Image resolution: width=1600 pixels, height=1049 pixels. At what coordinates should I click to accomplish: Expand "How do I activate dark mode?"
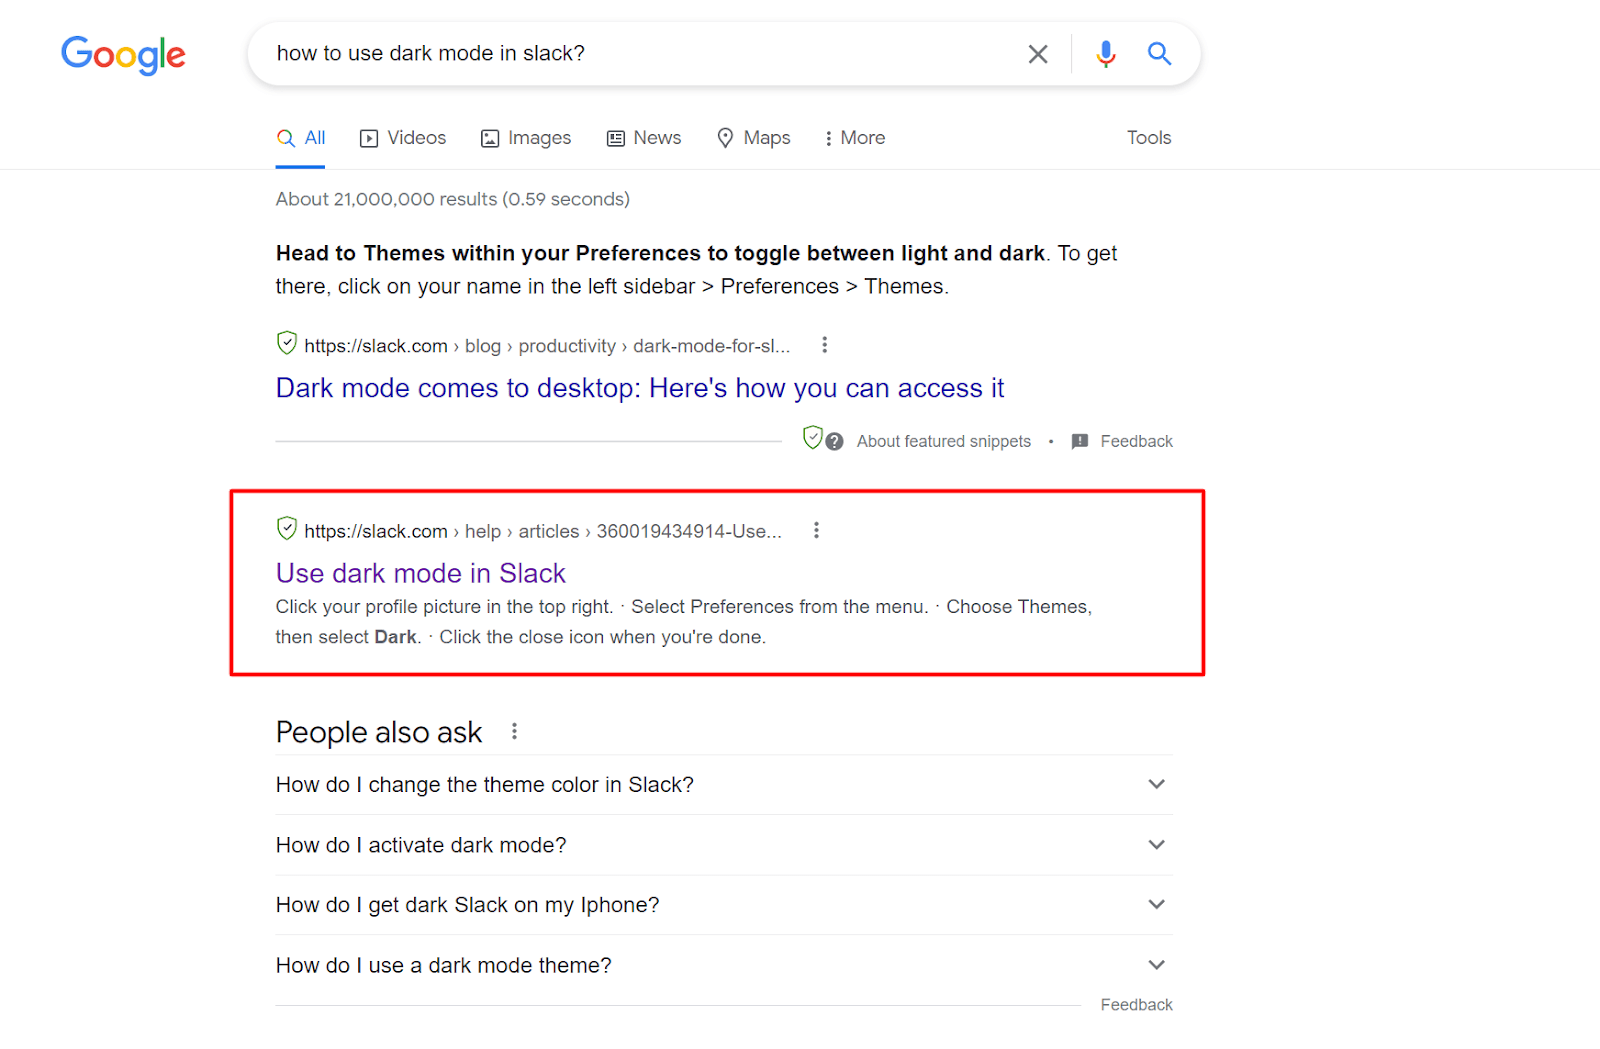tap(1156, 845)
